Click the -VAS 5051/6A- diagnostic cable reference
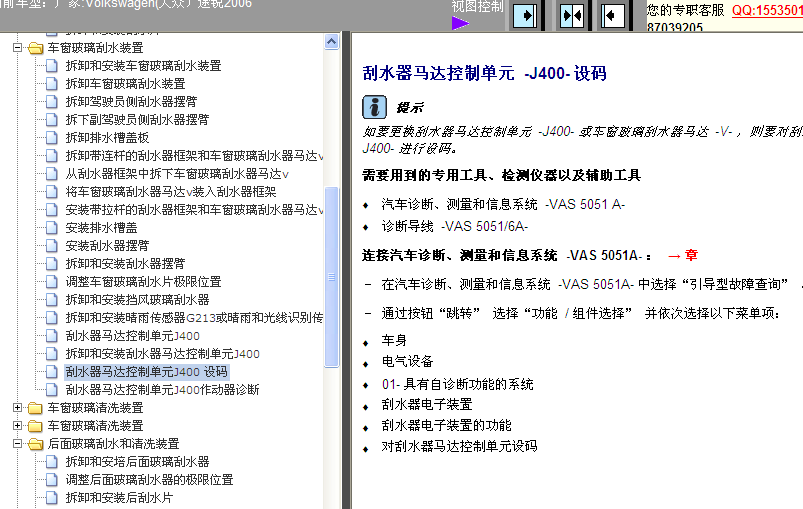Viewport: 803px width, 509px height. pos(484,226)
